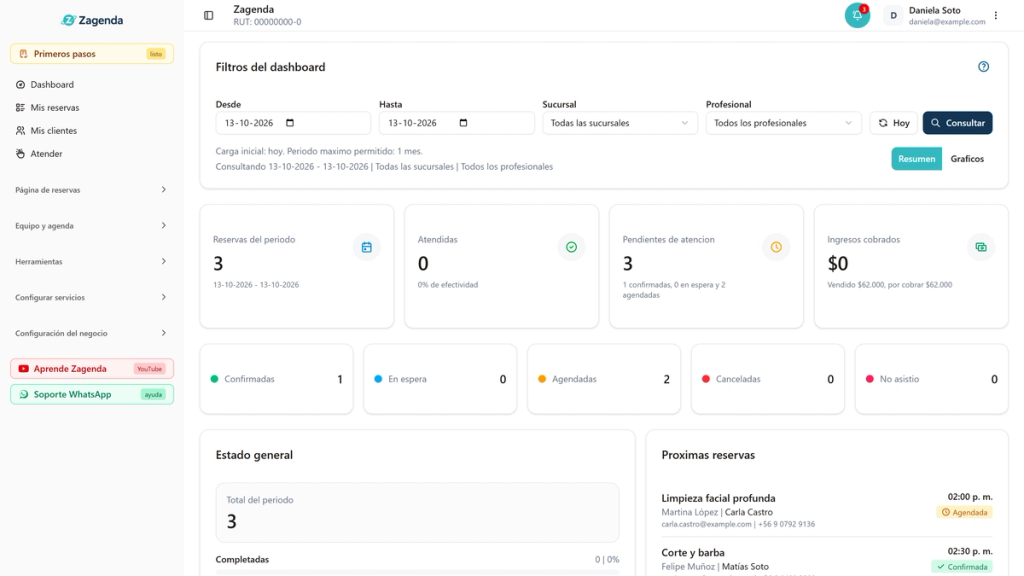The height and width of the screenshot is (576, 1024).
Task: Click the Mis clientes people icon
Action: pyautogui.click(x=20, y=131)
